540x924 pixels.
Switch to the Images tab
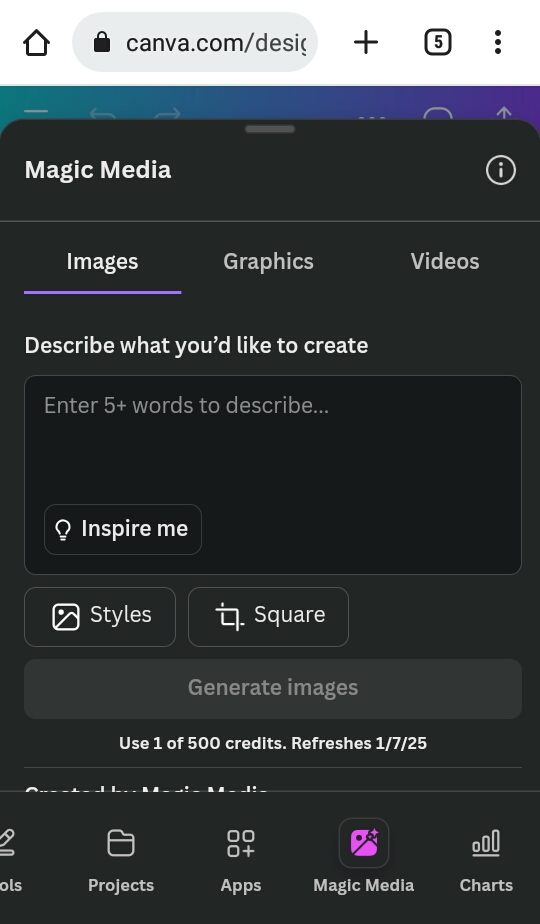pyautogui.click(x=103, y=262)
